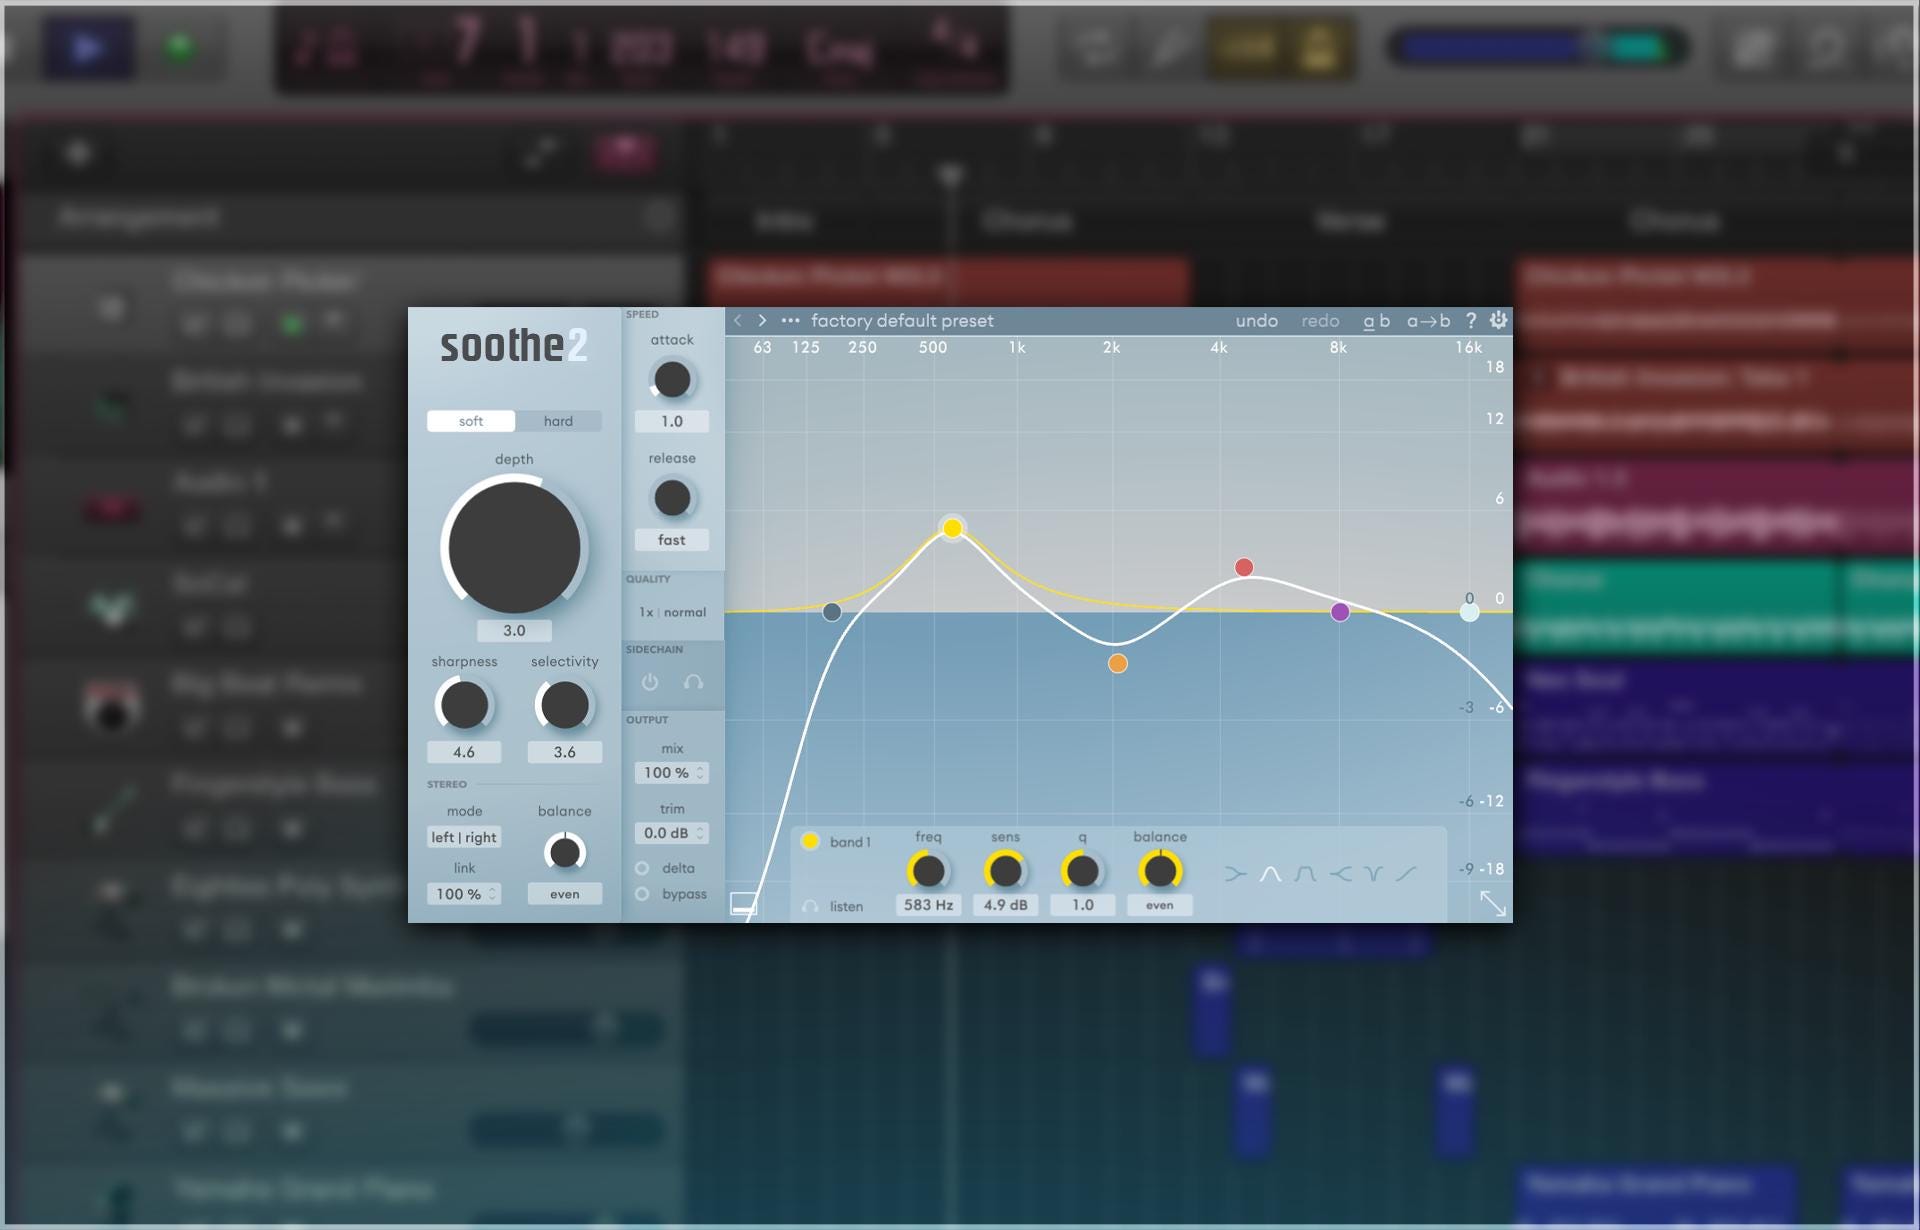
Task: Click the release knob
Action: pos(672,498)
